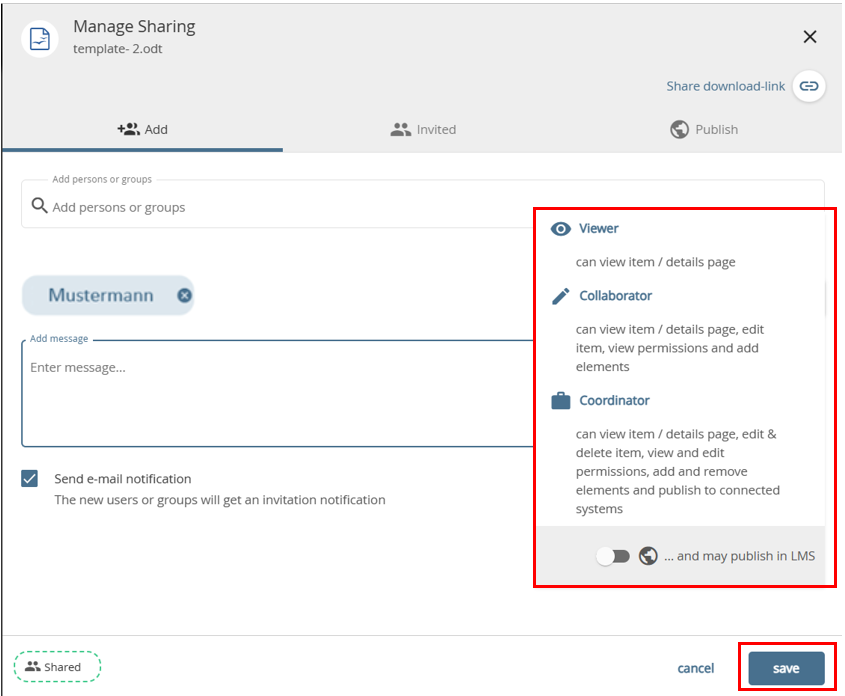The width and height of the screenshot is (845, 696).
Task: Pick the Coordinator permission role
Action: (614, 401)
